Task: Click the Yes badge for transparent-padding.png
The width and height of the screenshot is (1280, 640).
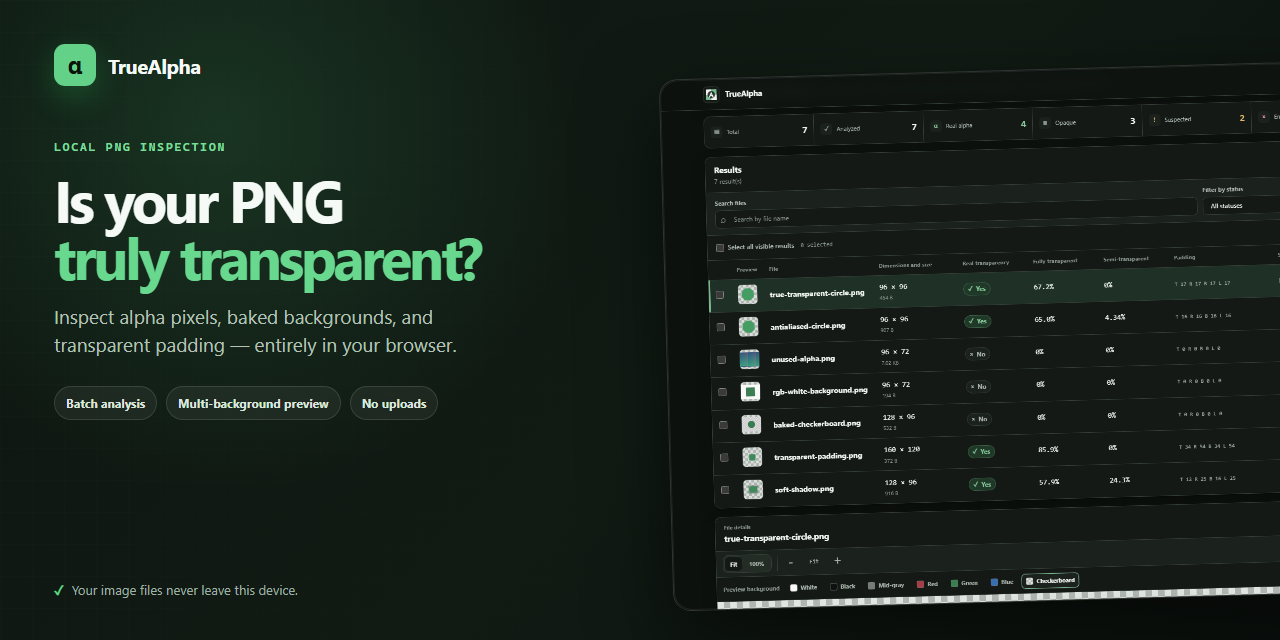Action: click(982, 451)
